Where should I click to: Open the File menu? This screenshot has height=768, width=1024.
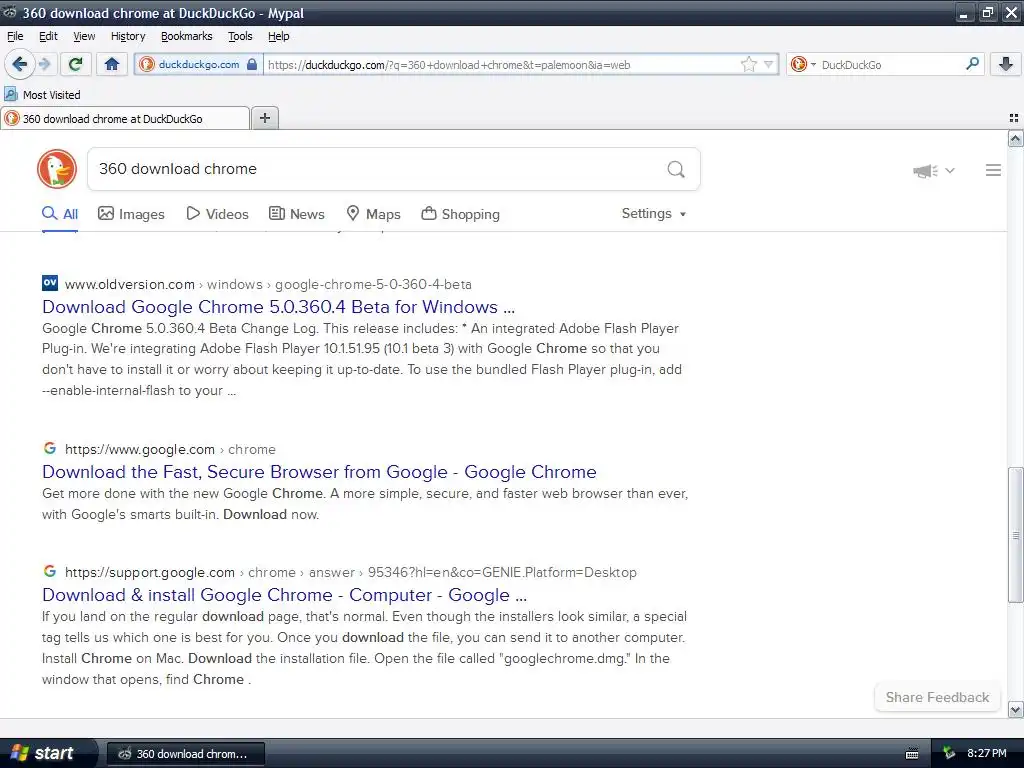click(x=15, y=36)
